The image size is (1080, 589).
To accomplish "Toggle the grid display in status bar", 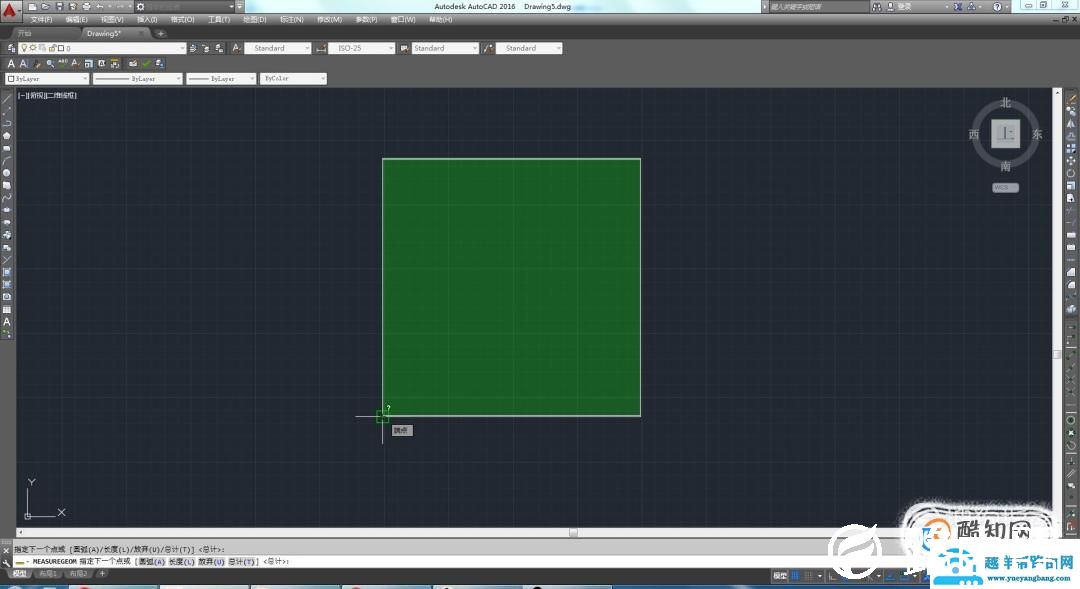I will pos(796,576).
